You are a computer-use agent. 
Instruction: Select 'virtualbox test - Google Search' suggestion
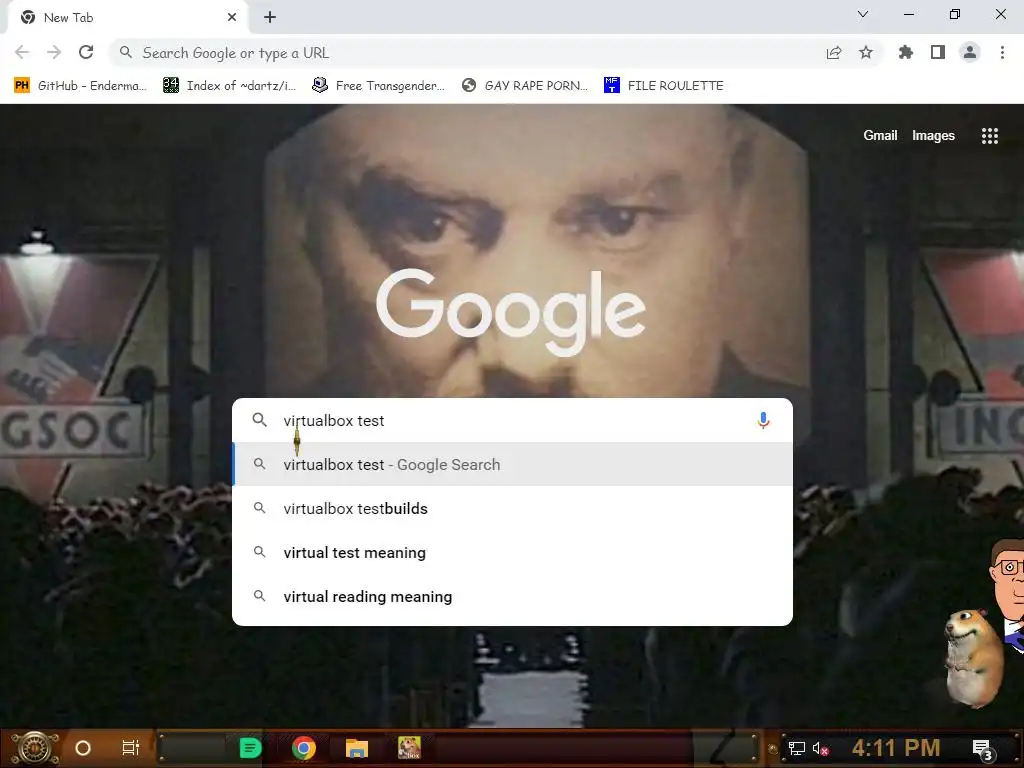pos(513,464)
